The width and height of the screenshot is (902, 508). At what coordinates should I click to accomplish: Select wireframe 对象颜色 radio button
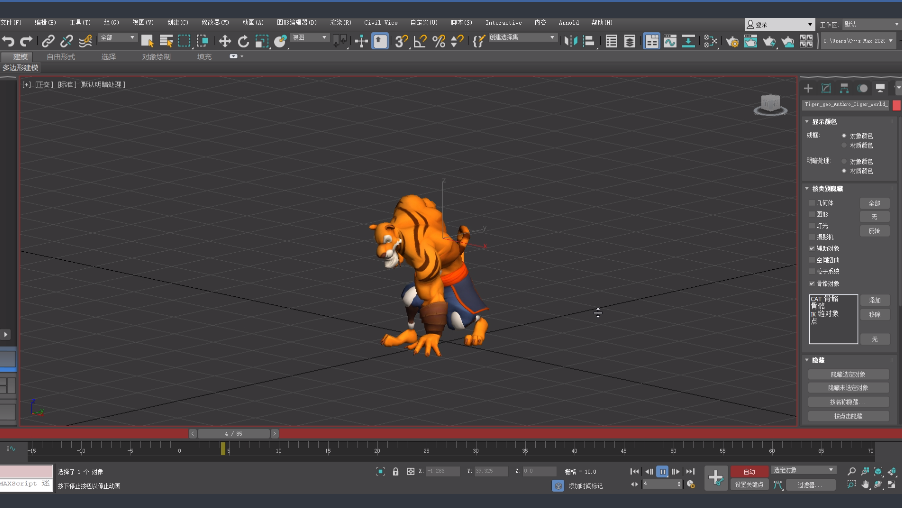point(844,136)
